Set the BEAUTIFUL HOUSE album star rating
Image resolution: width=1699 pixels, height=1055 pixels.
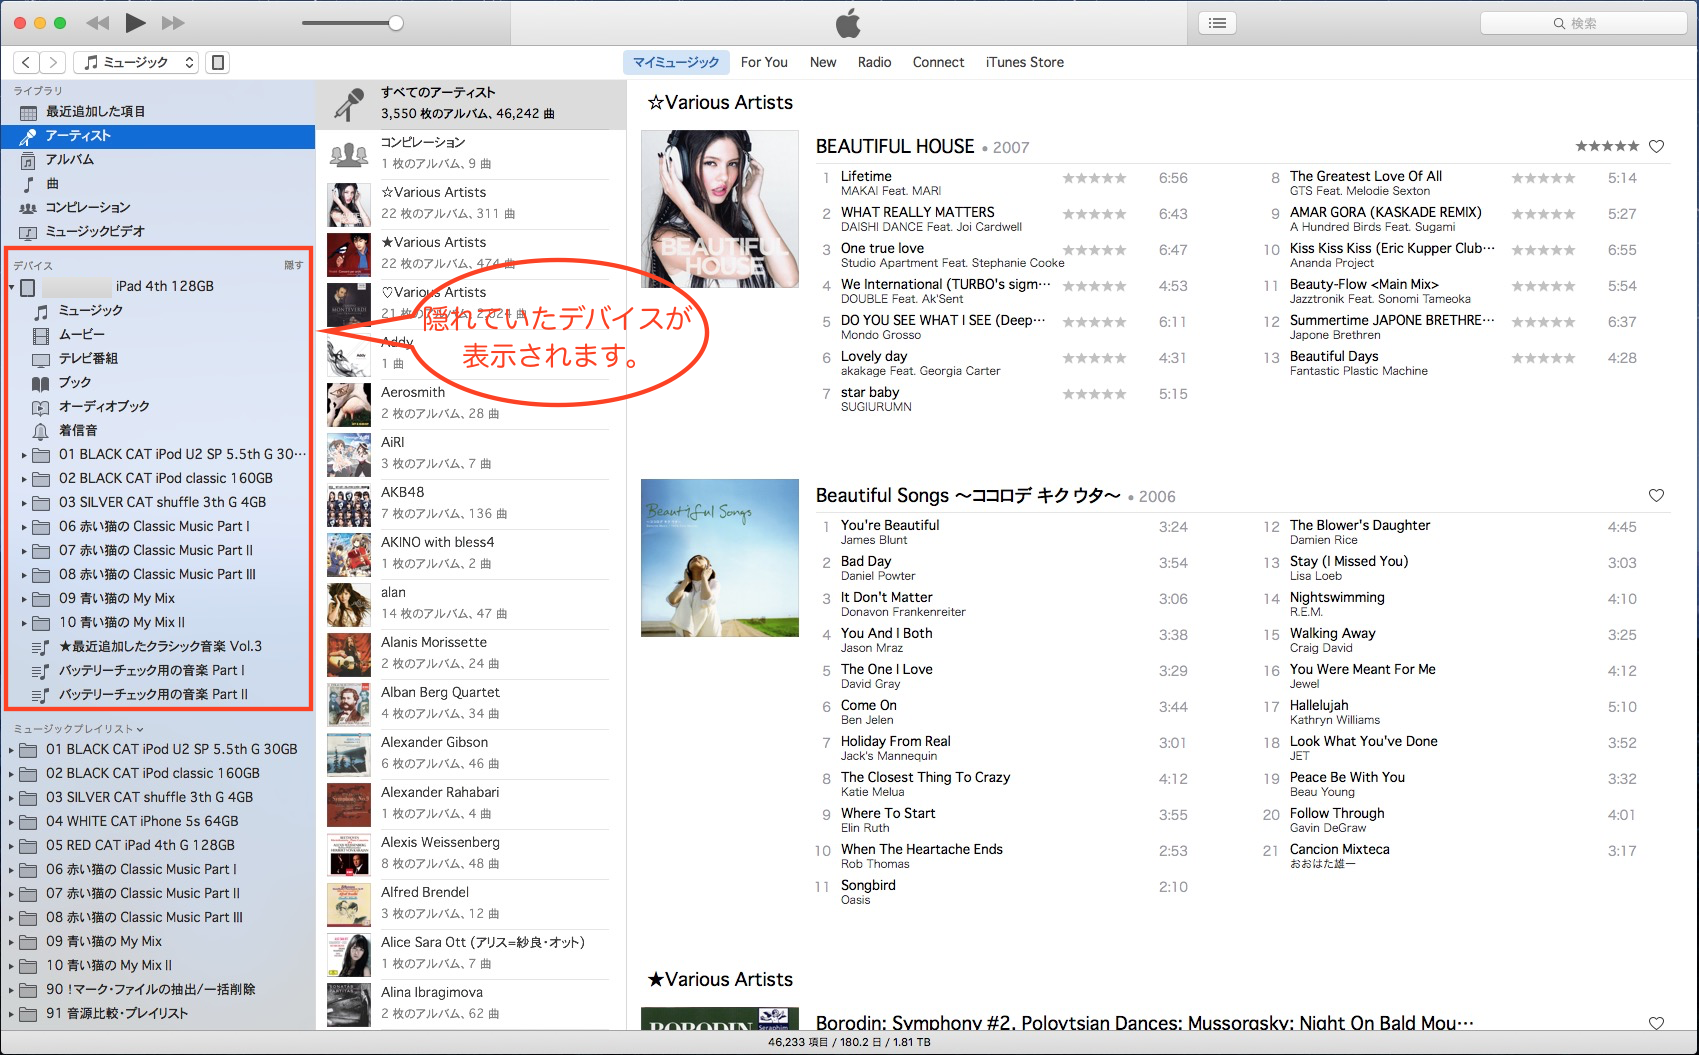pyautogui.click(x=1607, y=147)
